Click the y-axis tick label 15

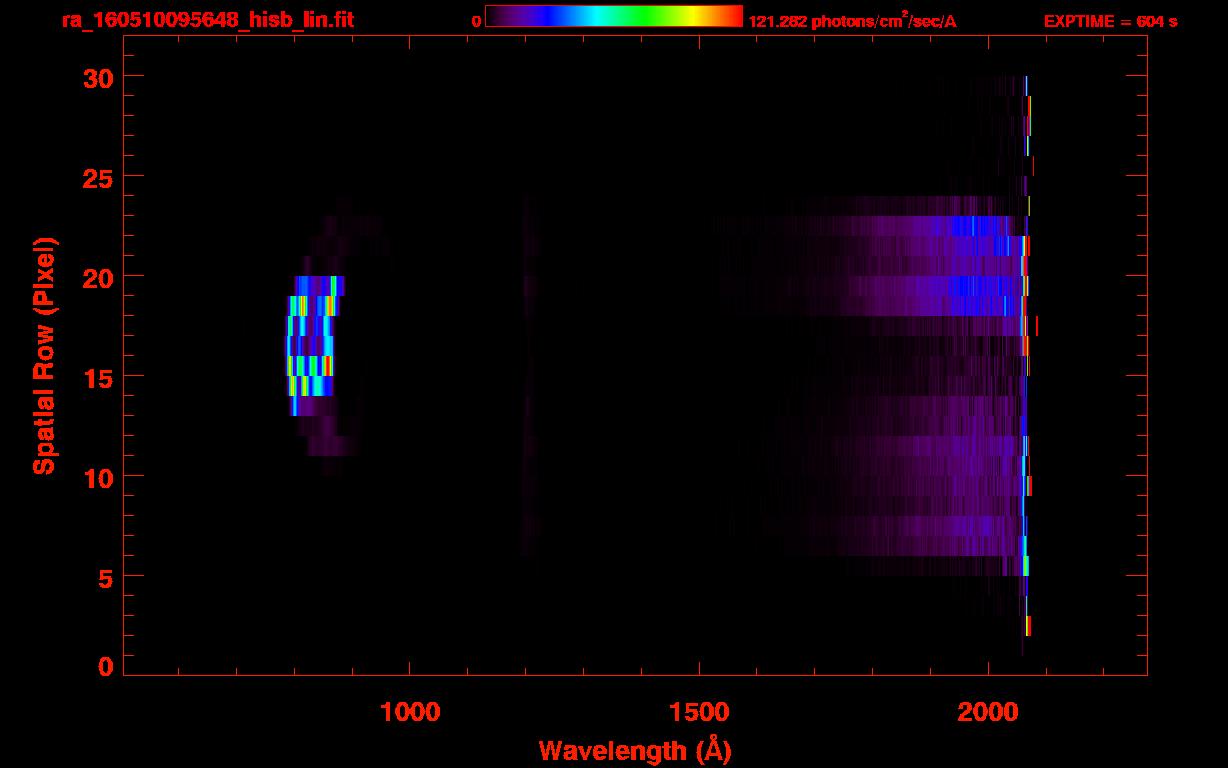tap(96, 377)
